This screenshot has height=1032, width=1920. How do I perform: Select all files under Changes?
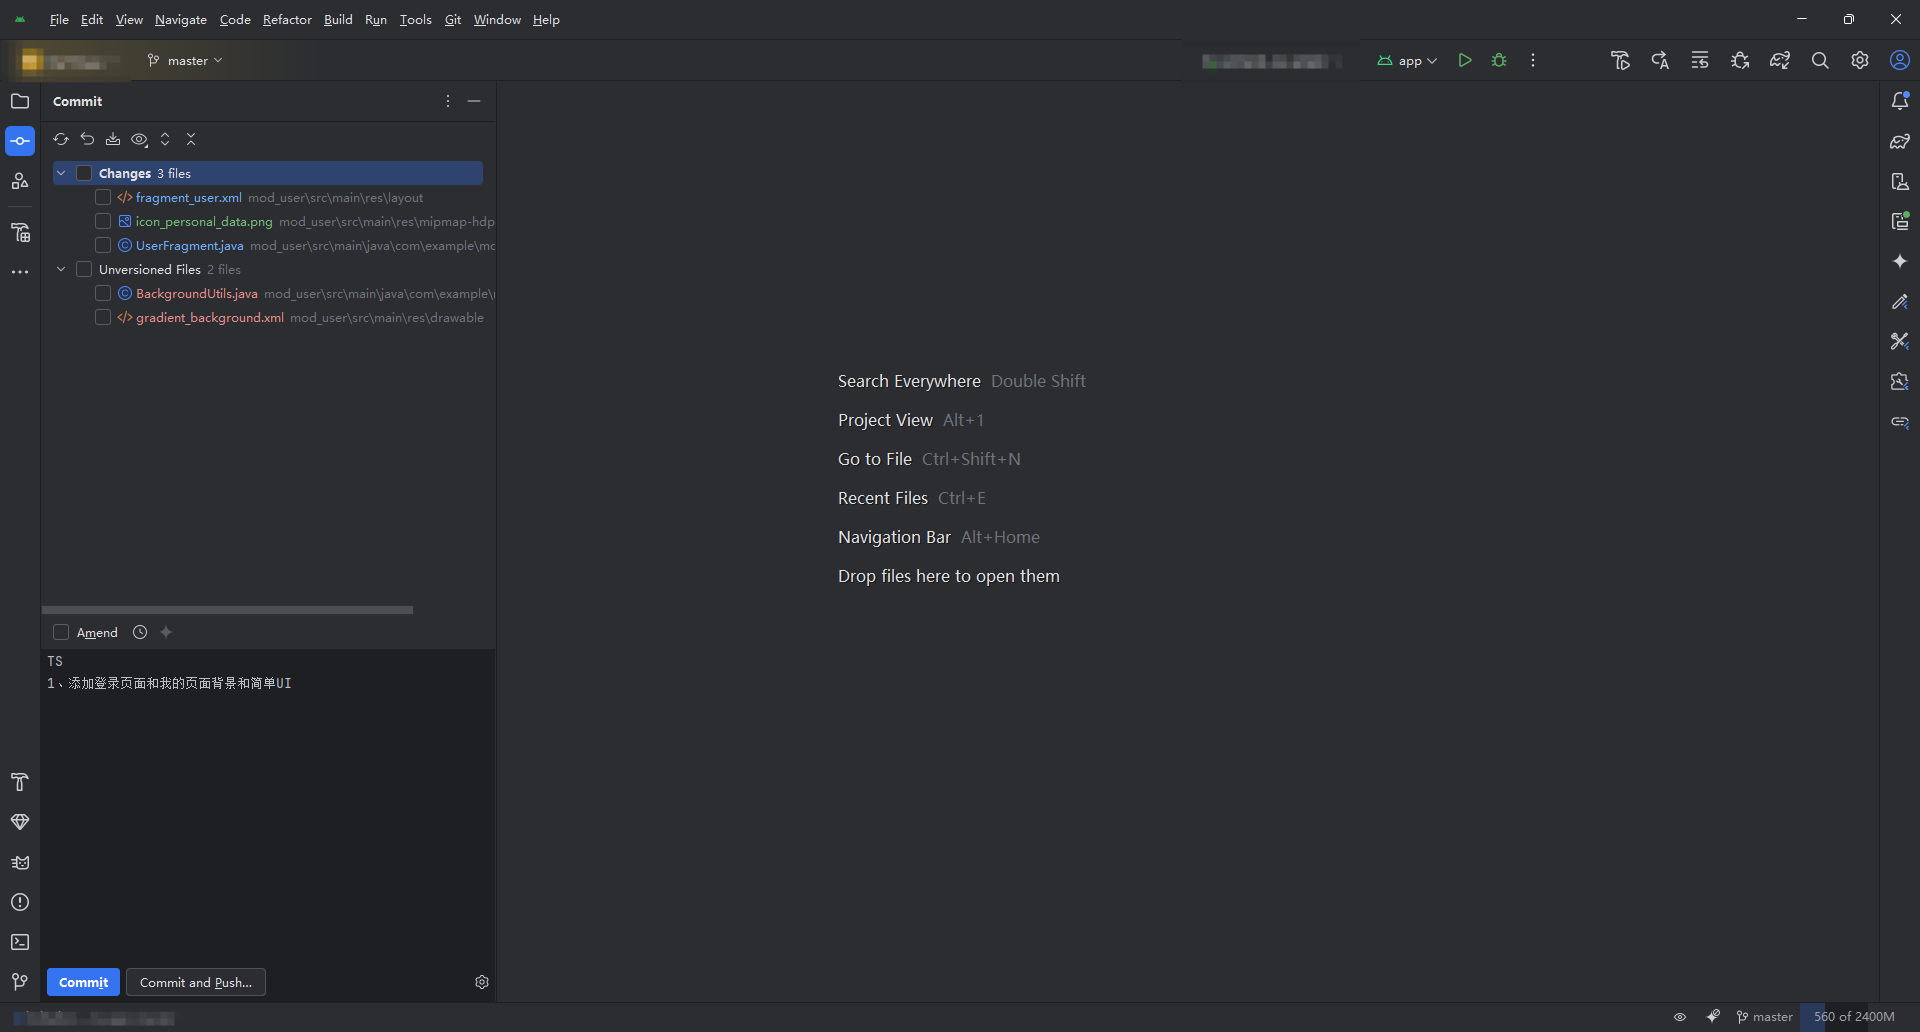[x=85, y=173]
